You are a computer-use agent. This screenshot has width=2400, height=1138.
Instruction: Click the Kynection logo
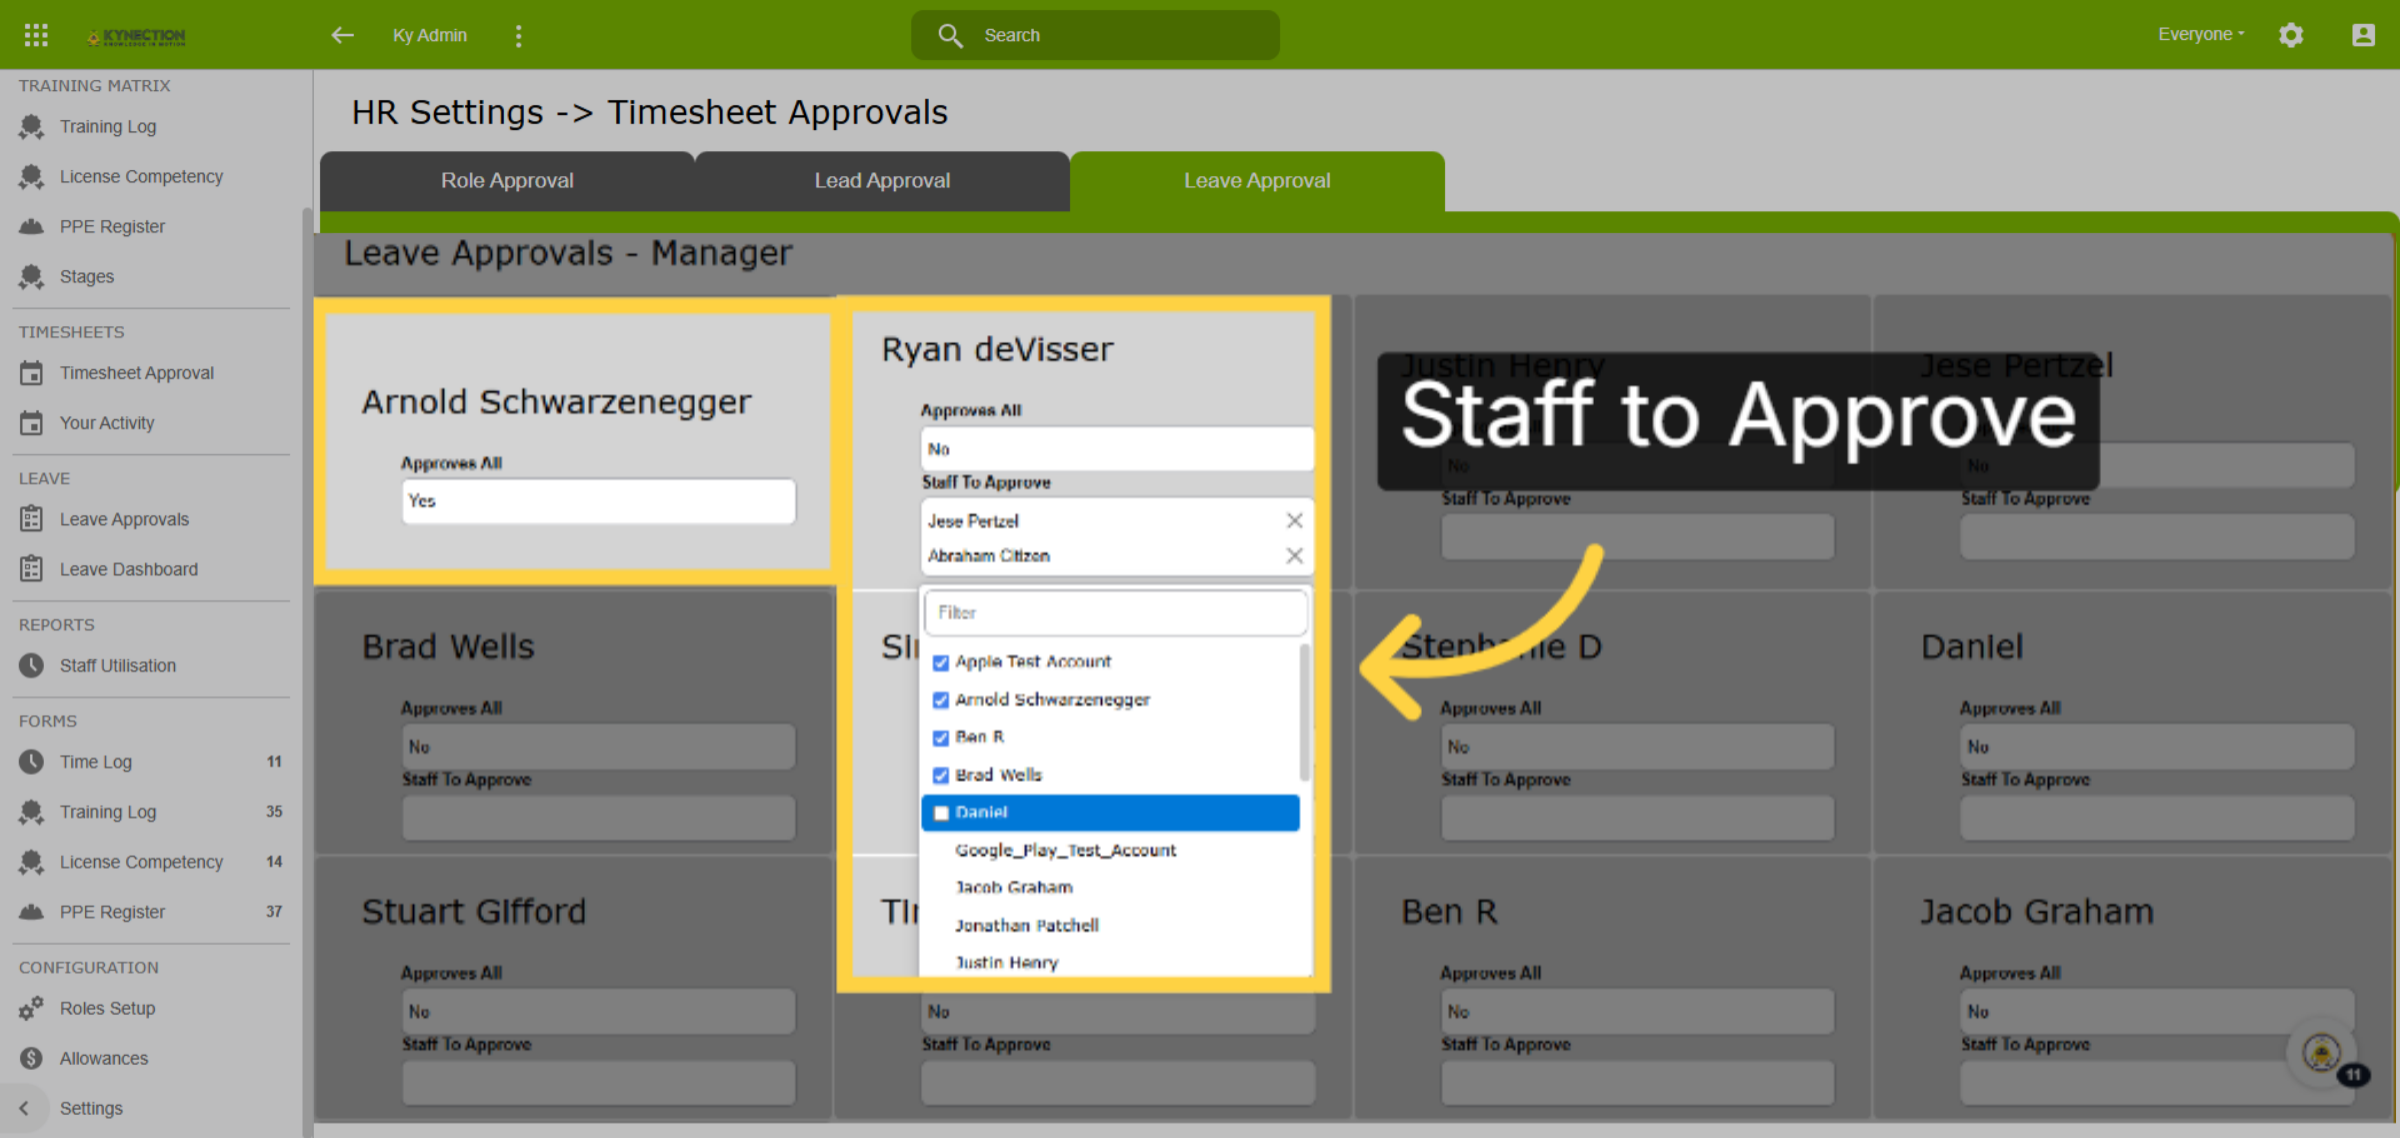[x=136, y=36]
